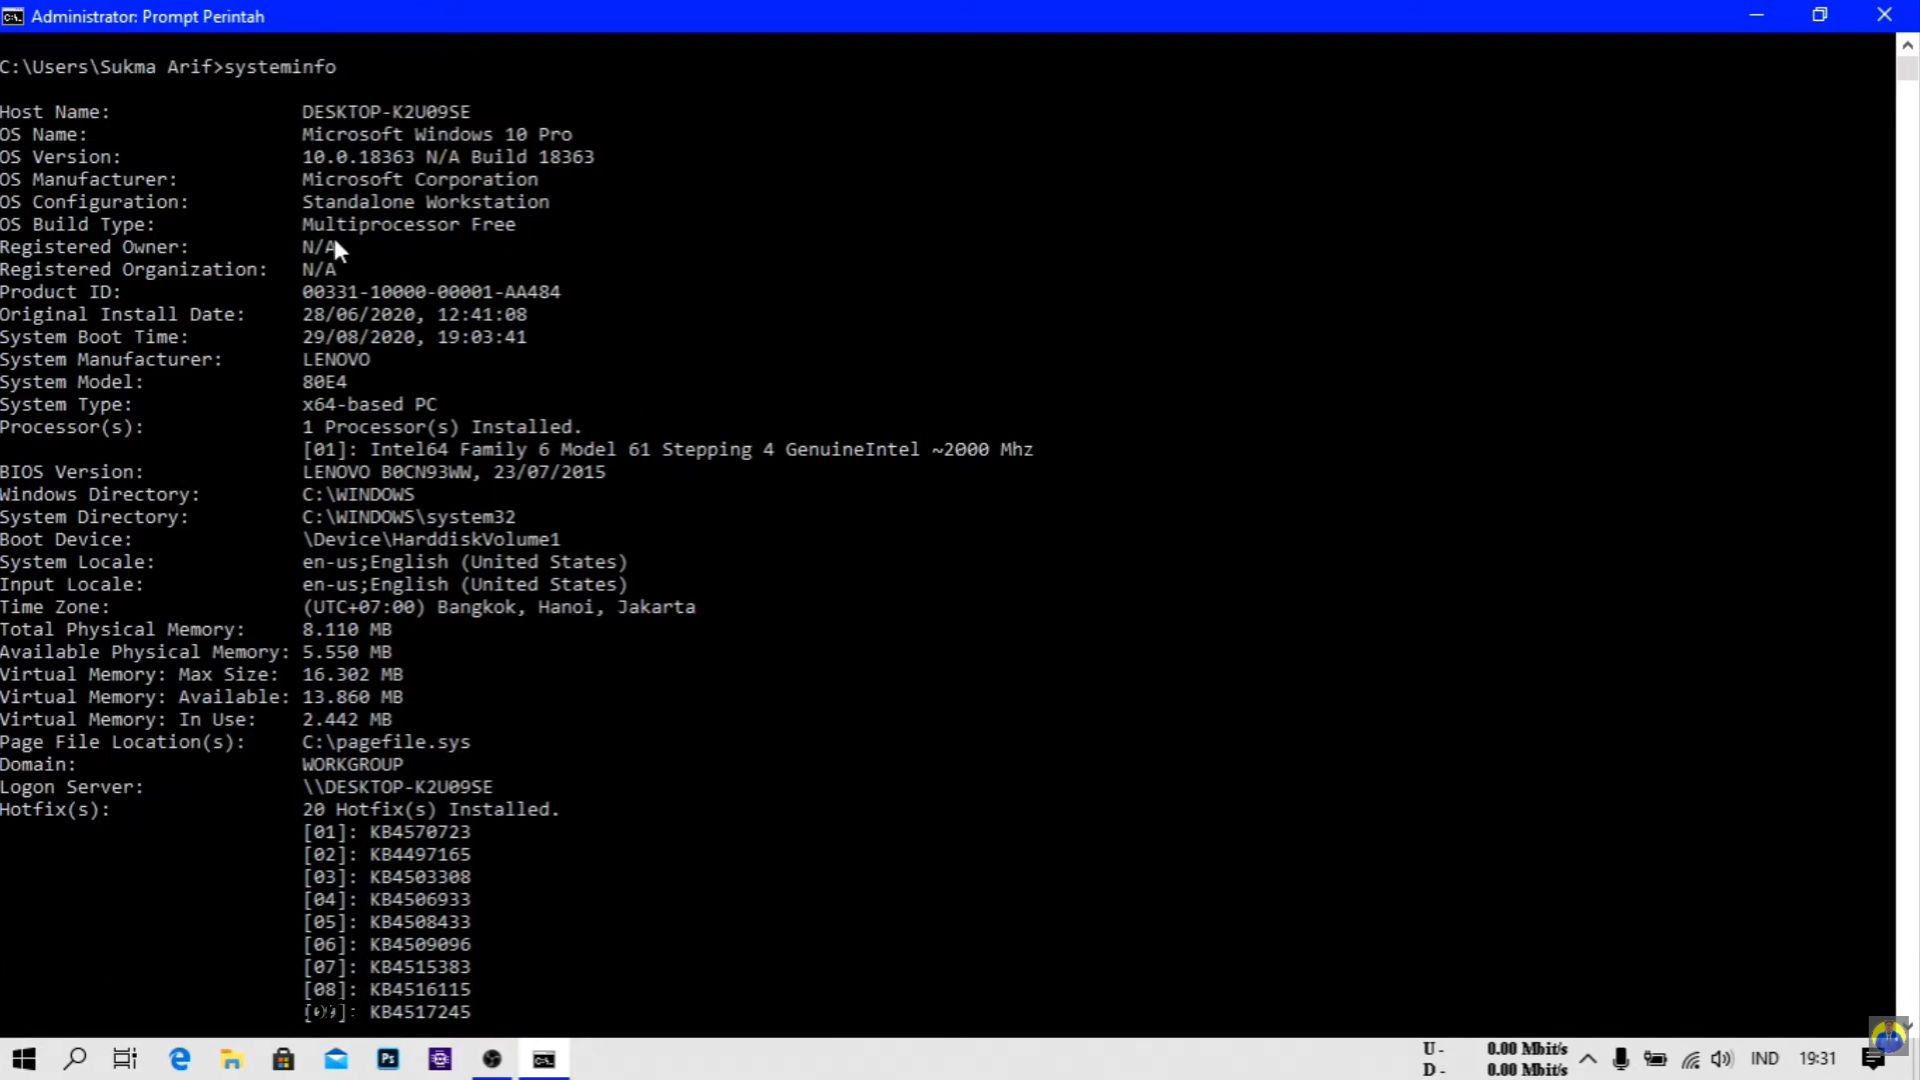Screen dimensions: 1920x1080
Task: Check battery status tray icon
Action: [1655, 1059]
